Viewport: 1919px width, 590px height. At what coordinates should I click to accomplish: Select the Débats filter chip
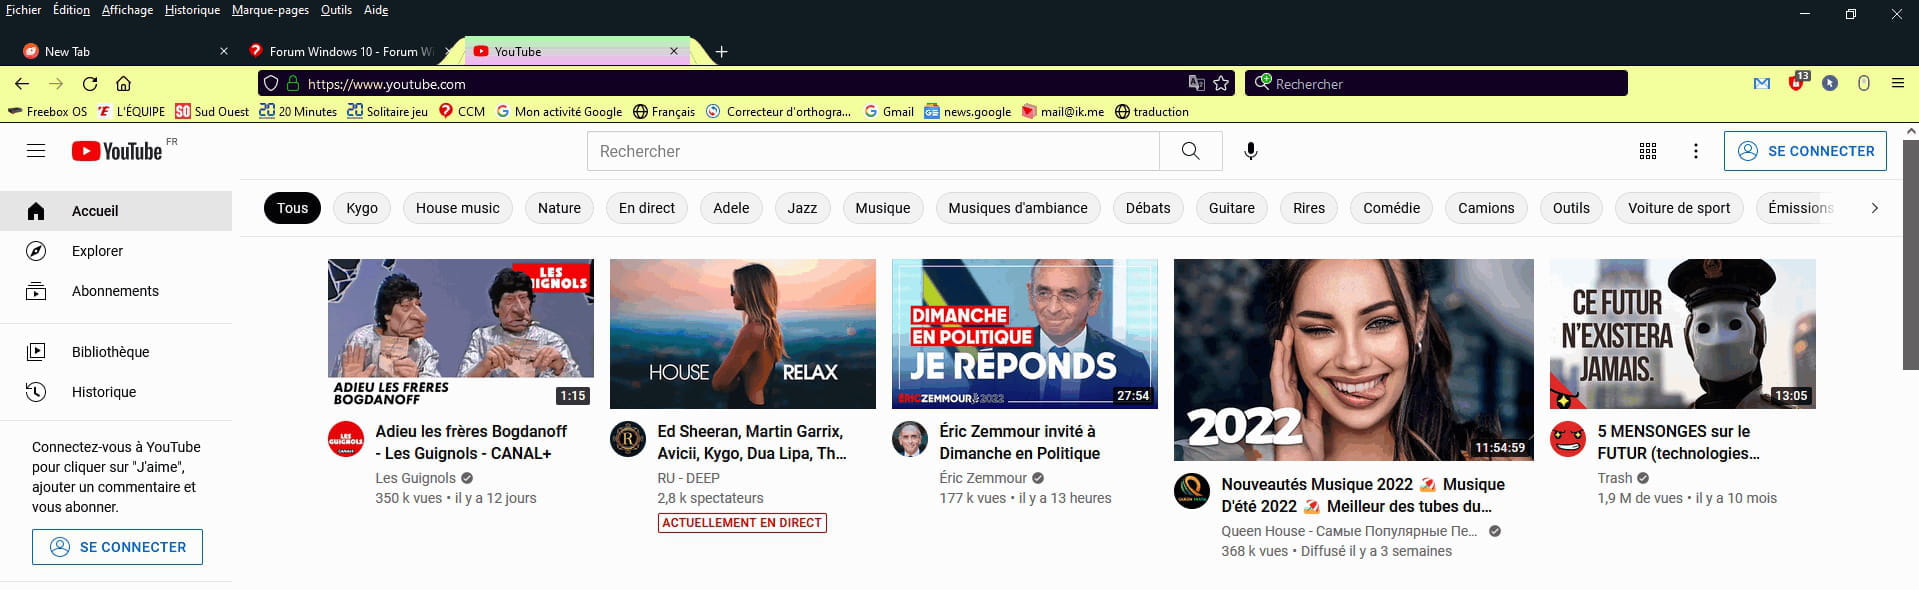click(1148, 208)
